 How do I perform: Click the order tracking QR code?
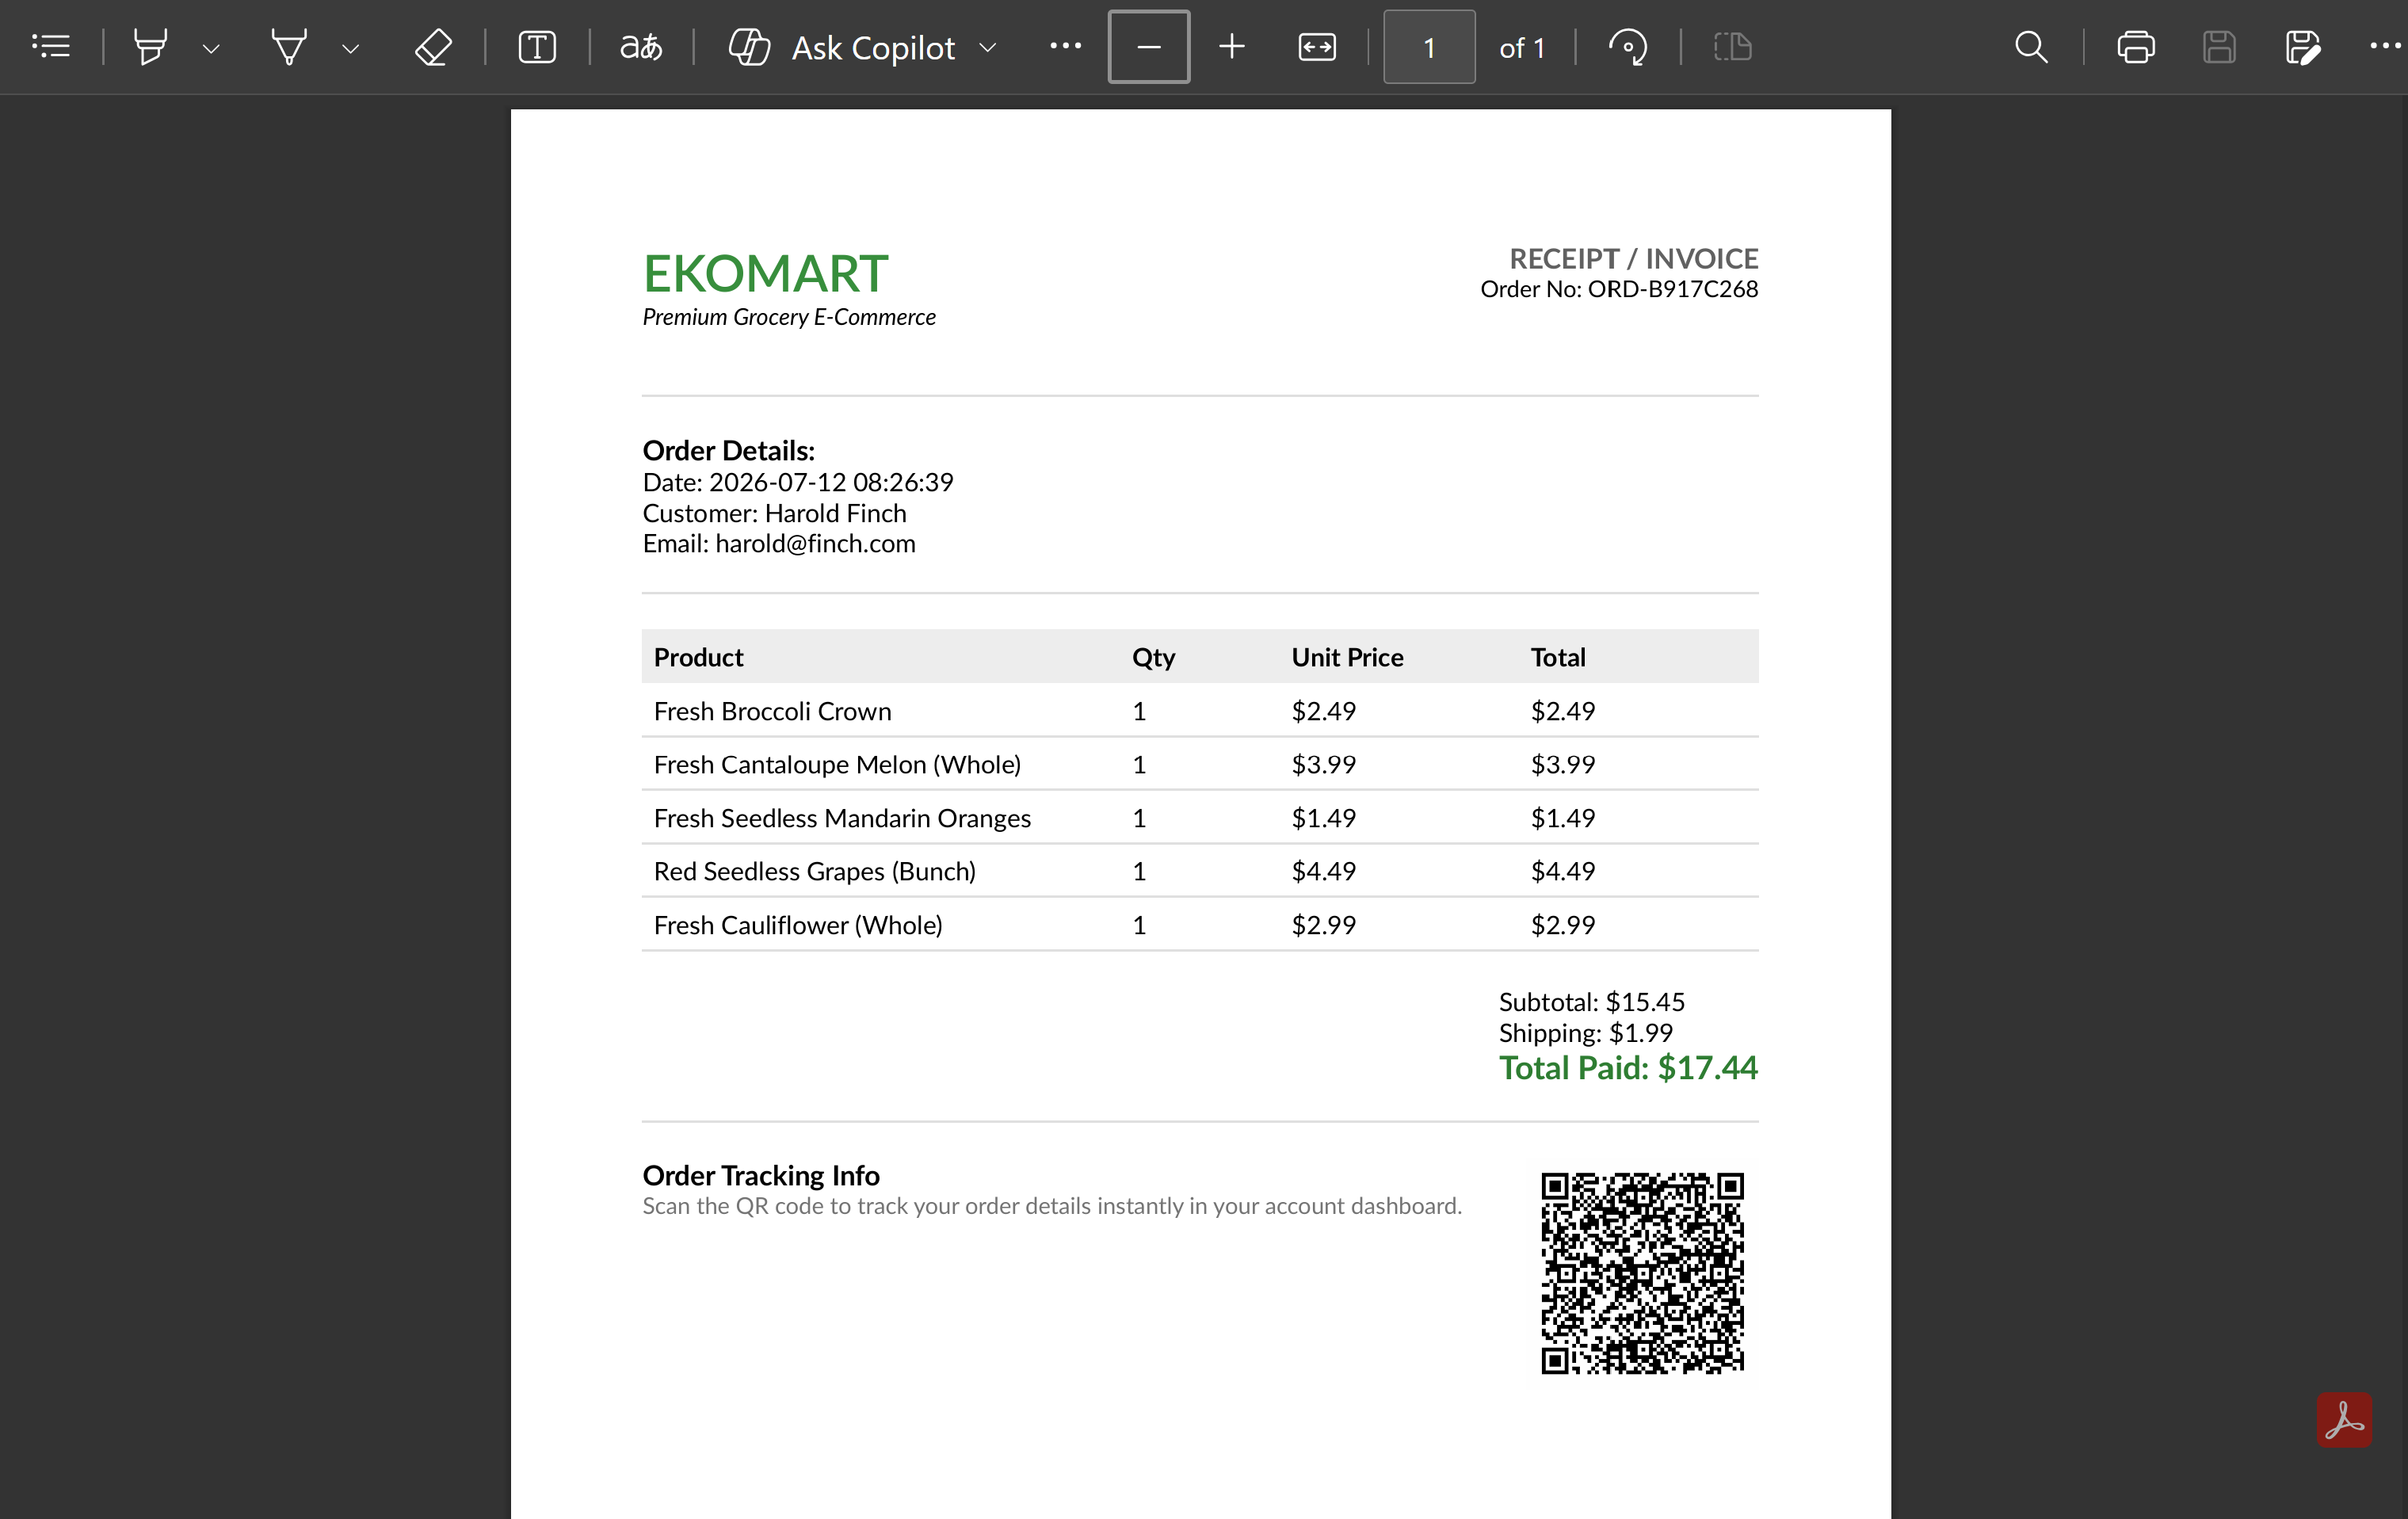(1642, 1273)
